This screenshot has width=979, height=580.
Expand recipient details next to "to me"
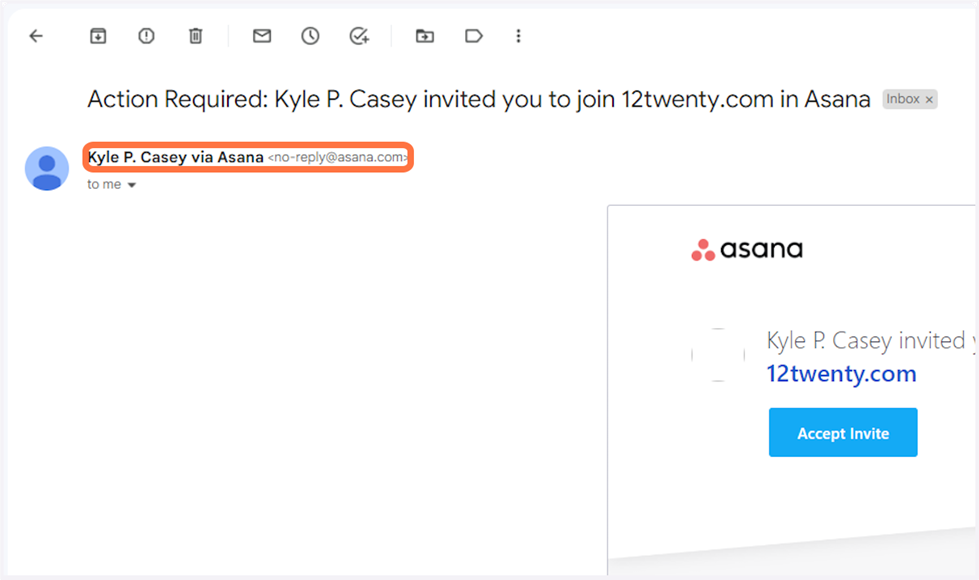(x=131, y=186)
